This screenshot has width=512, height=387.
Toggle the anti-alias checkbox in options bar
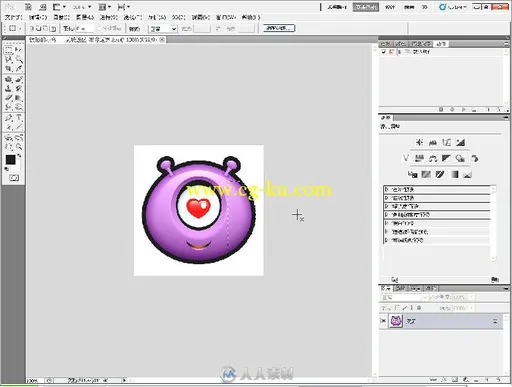[99, 28]
